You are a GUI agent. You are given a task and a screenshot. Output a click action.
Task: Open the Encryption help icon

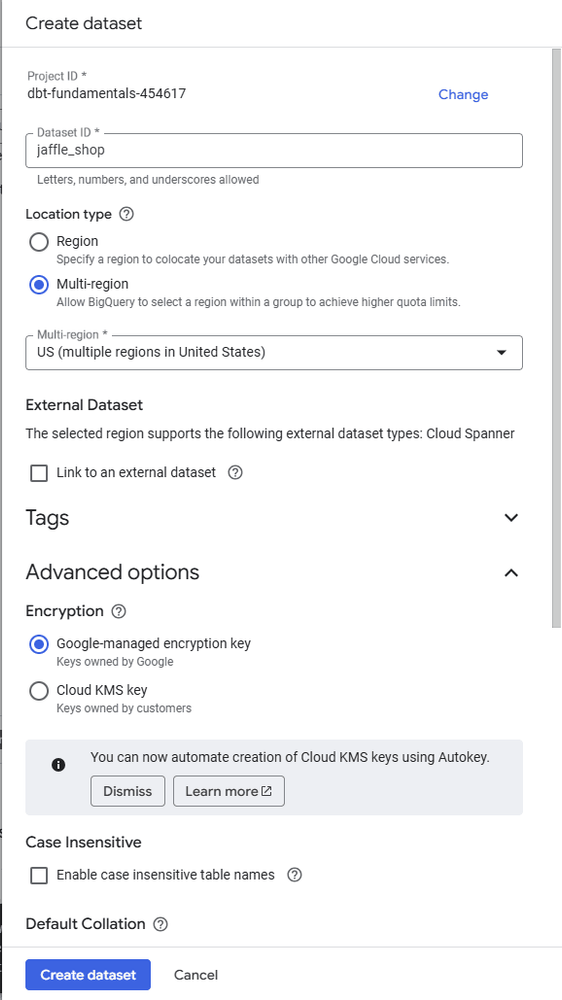119,611
